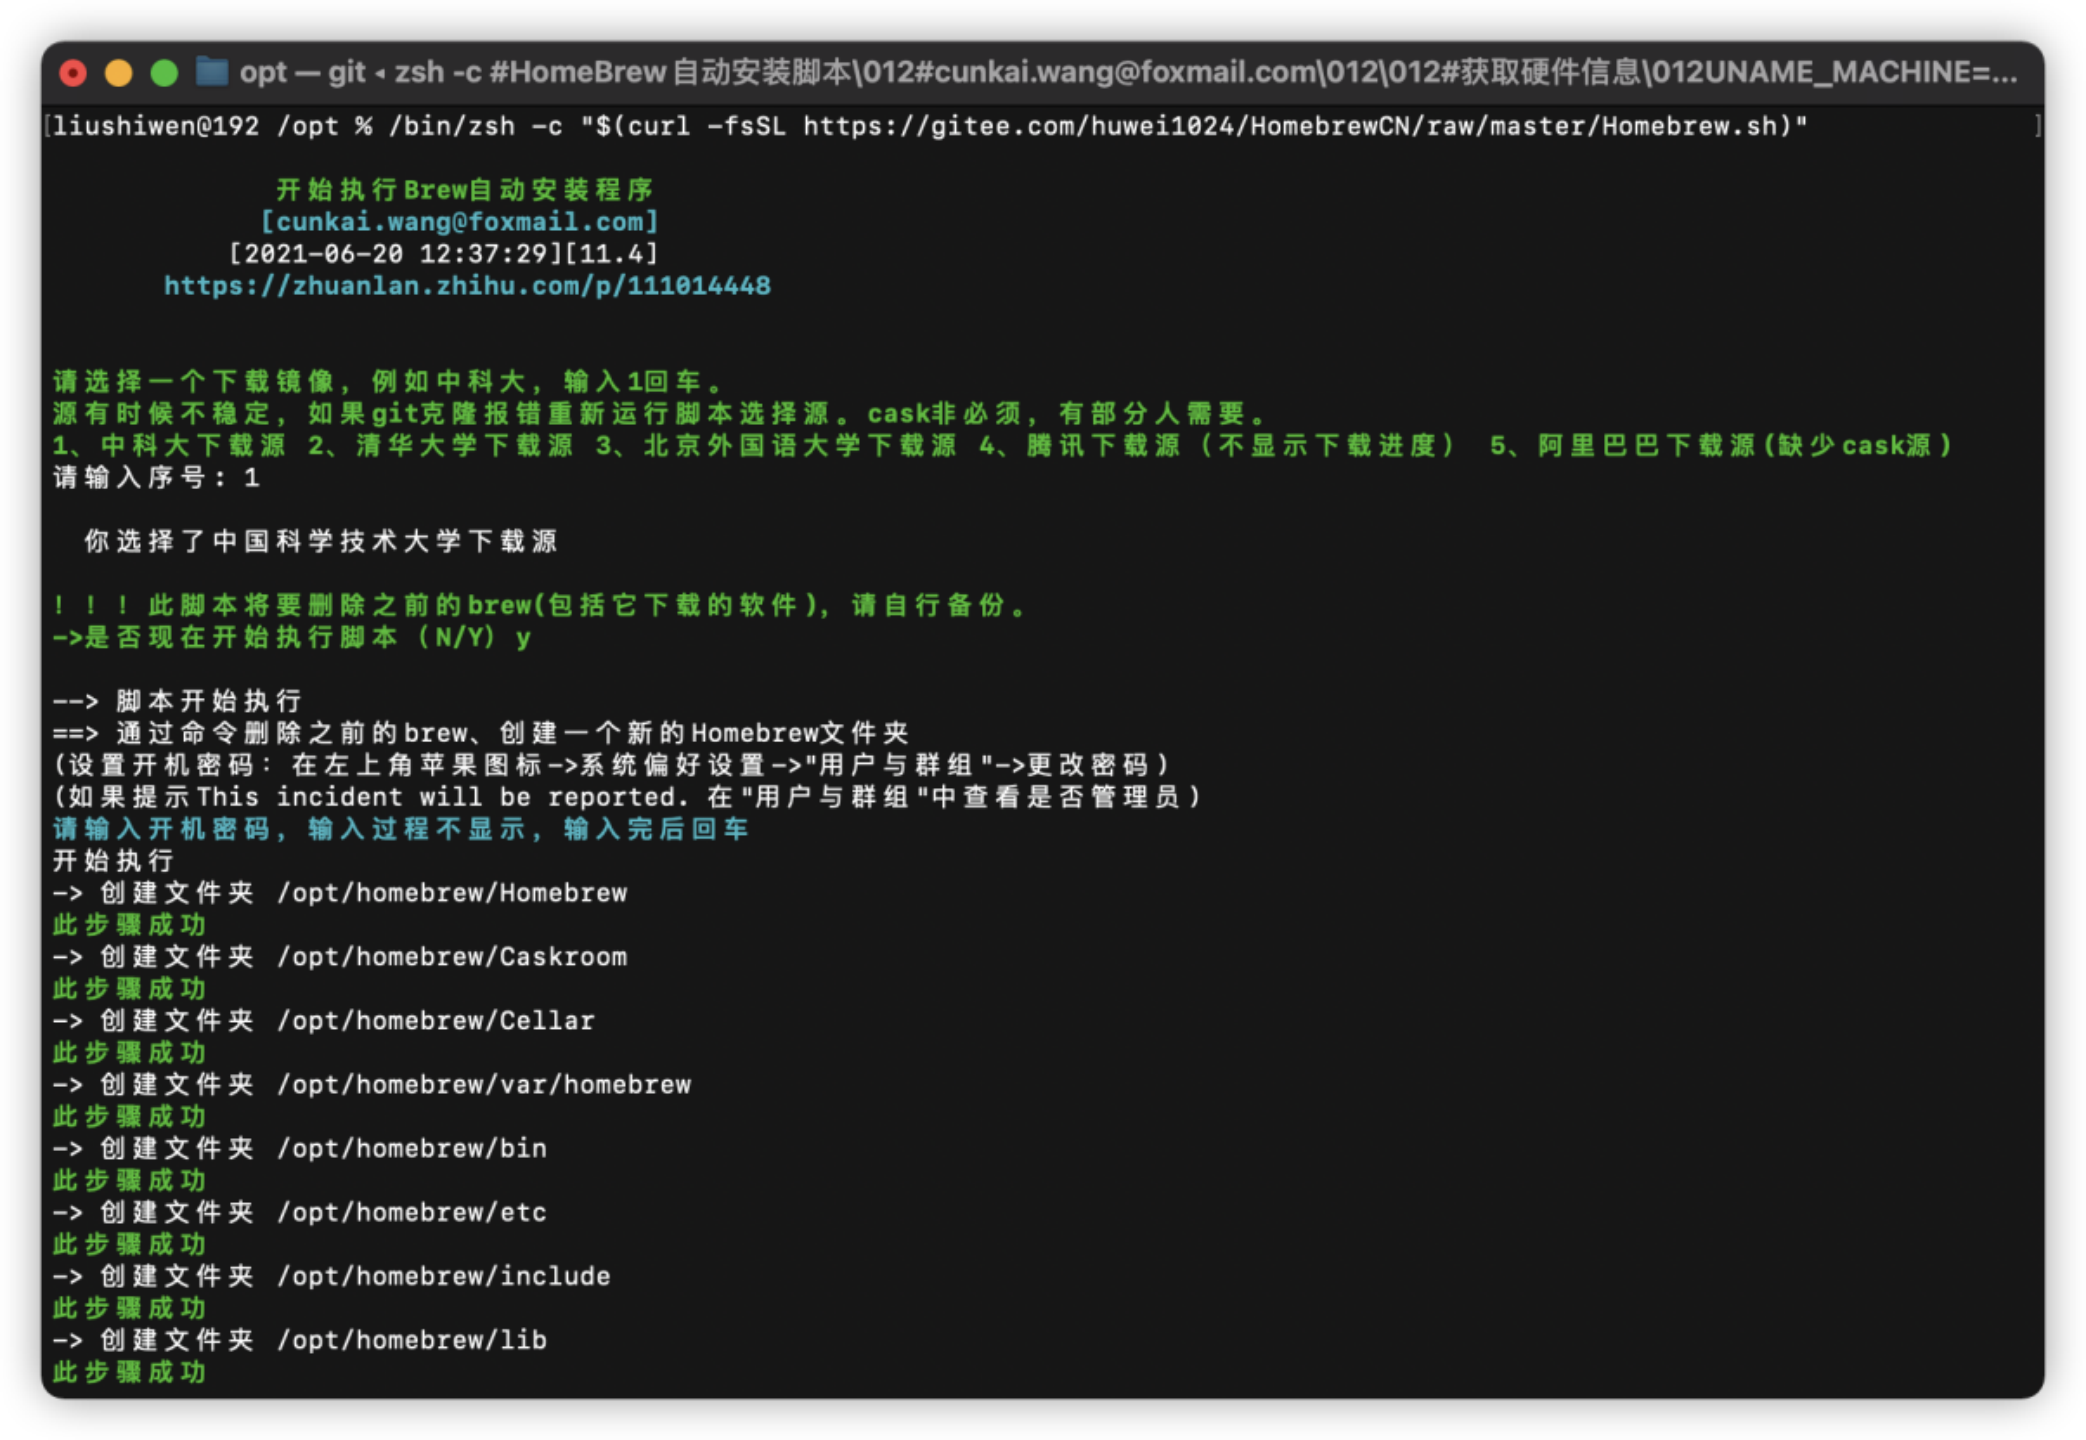Click the red close window button
The width and height of the screenshot is (2086, 1440).
click(73, 73)
